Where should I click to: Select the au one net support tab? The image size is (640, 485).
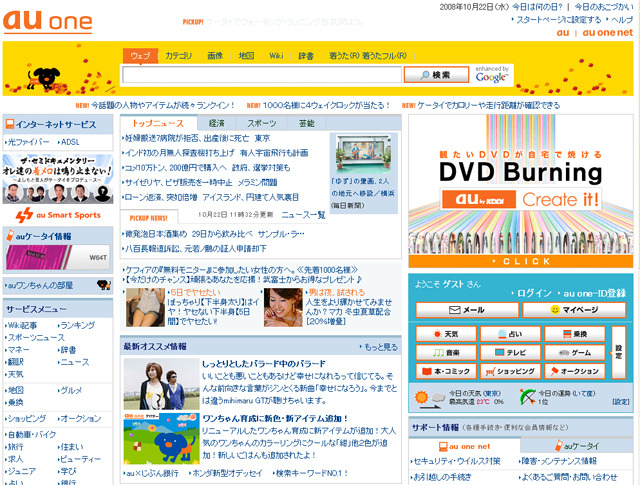464,446
